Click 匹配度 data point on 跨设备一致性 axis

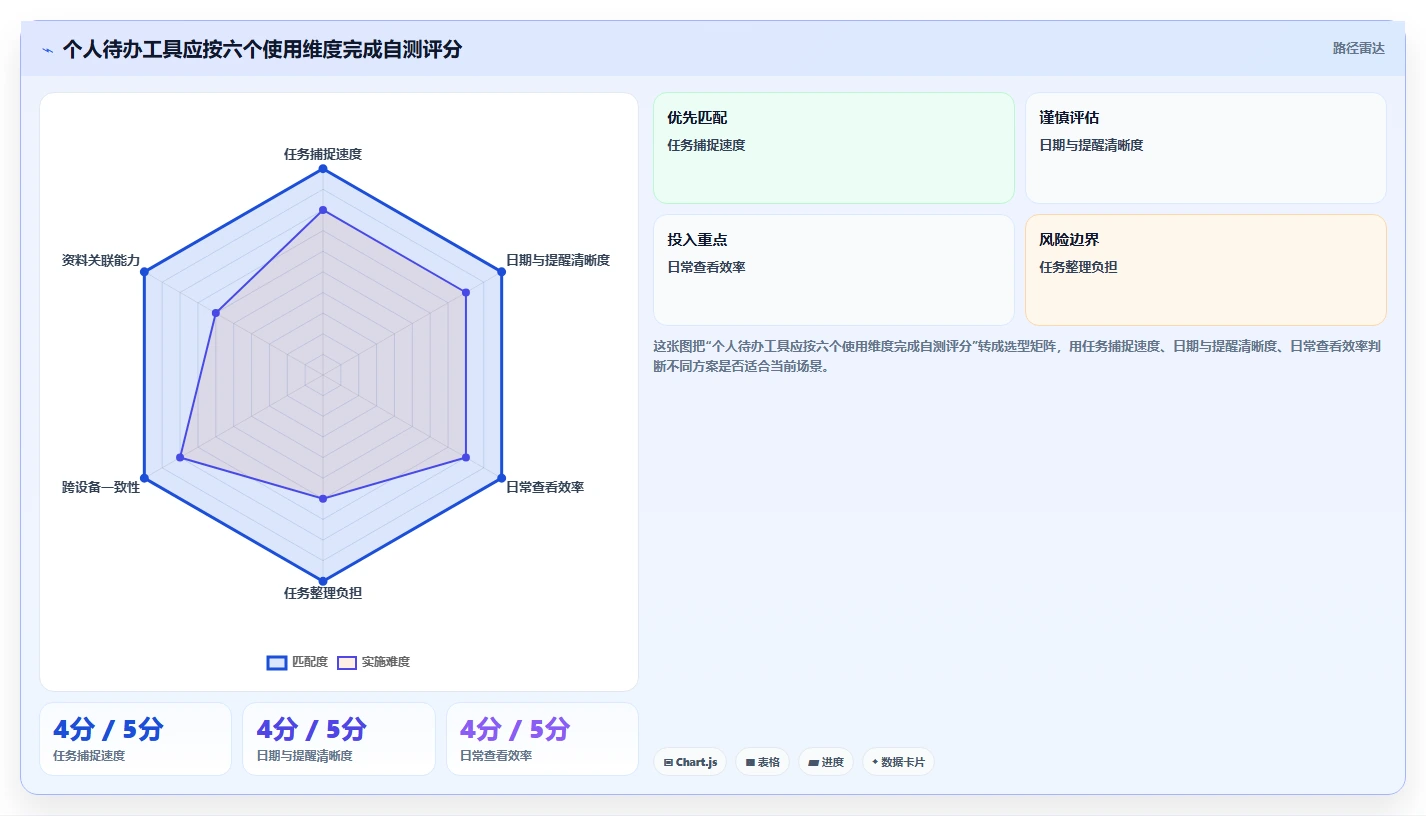pos(145,477)
